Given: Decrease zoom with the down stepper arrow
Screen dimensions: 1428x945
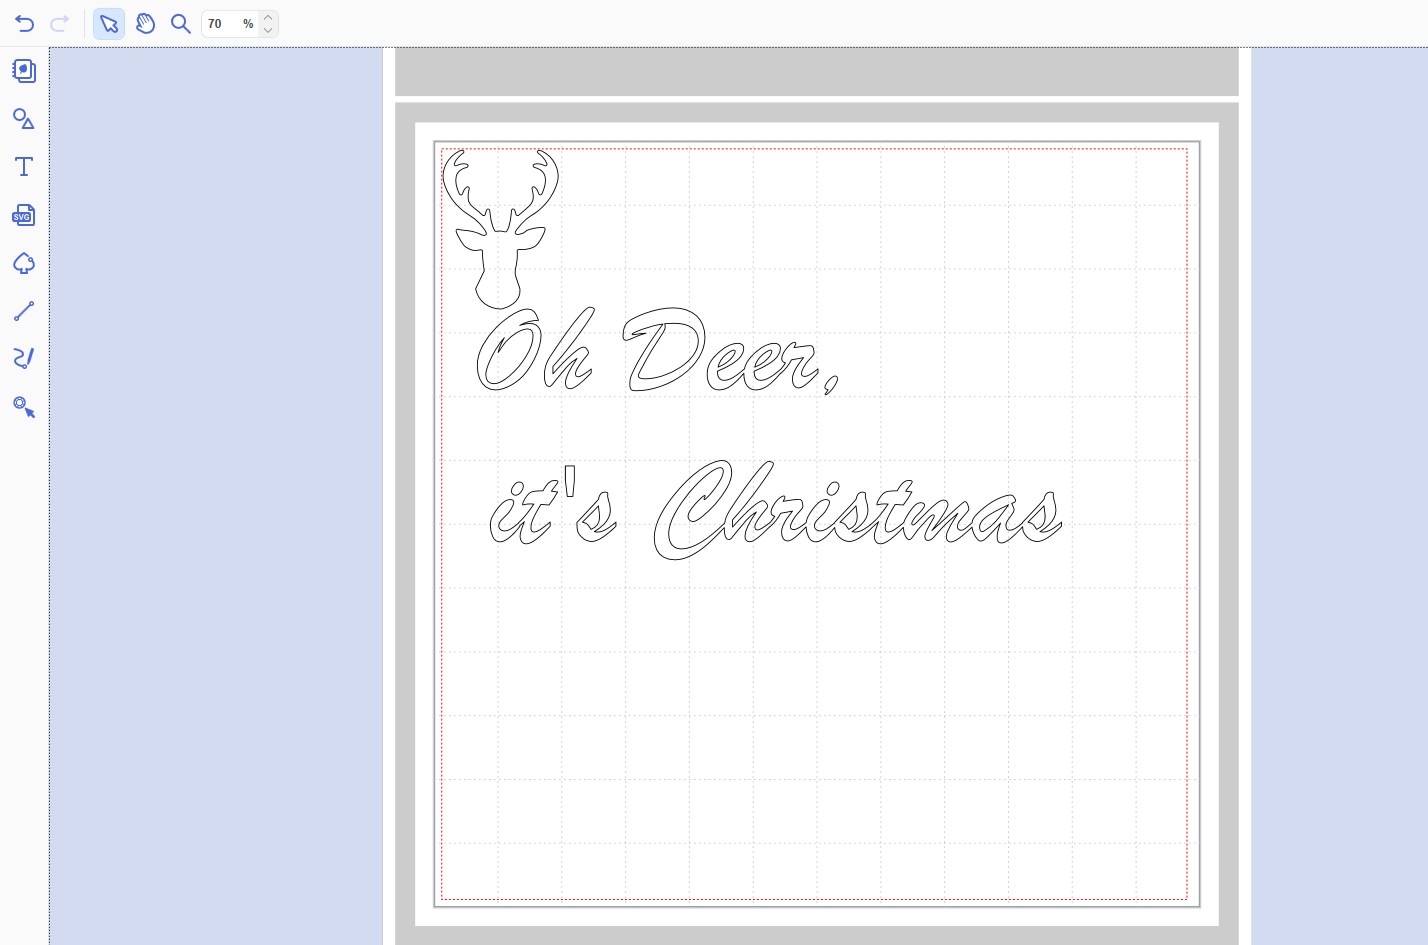Looking at the screenshot, I should 268,30.
